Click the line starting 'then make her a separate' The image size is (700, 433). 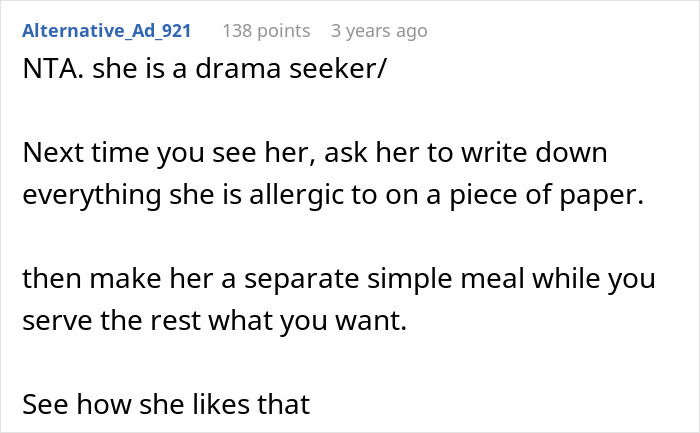point(339,279)
